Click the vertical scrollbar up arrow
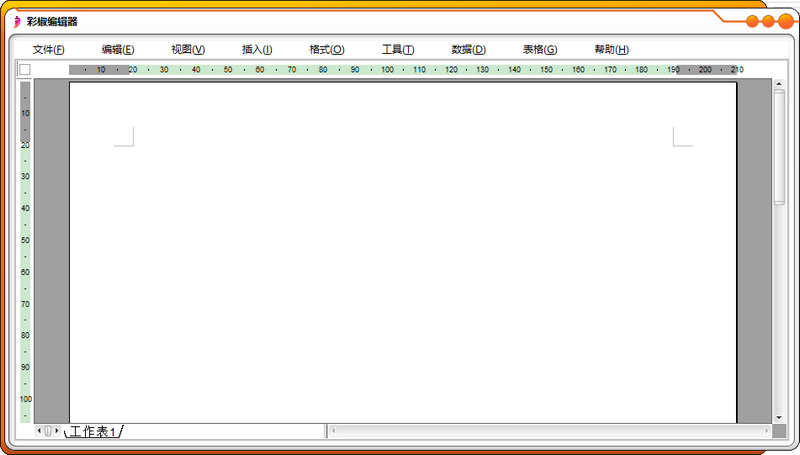The image size is (800, 455). tap(779, 84)
